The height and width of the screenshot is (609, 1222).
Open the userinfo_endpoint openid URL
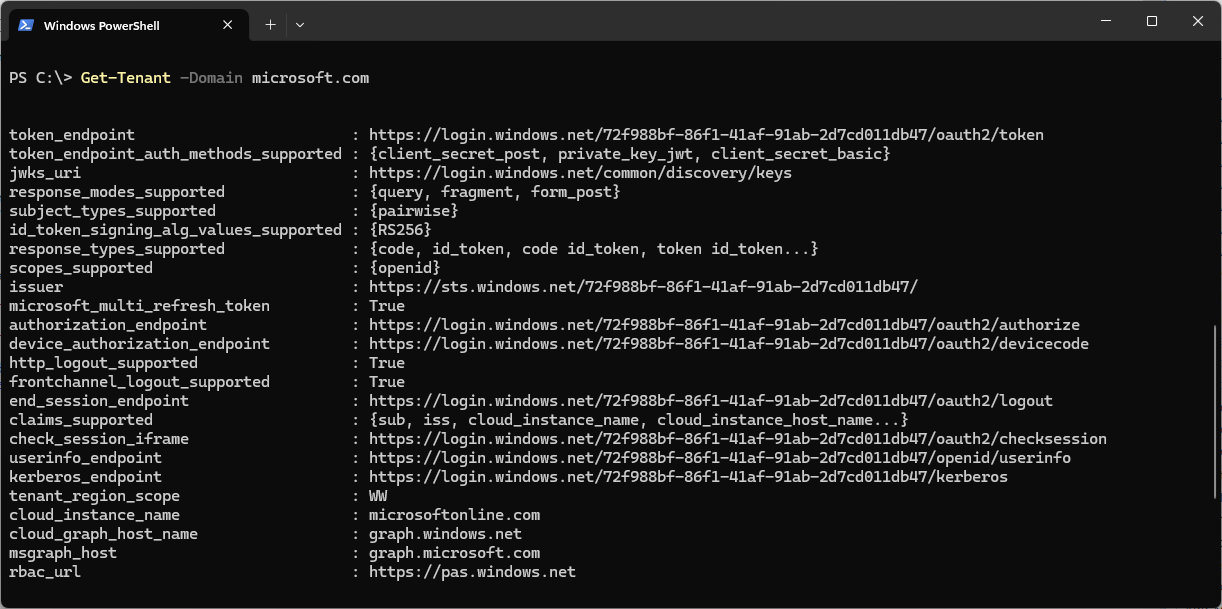click(719, 458)
